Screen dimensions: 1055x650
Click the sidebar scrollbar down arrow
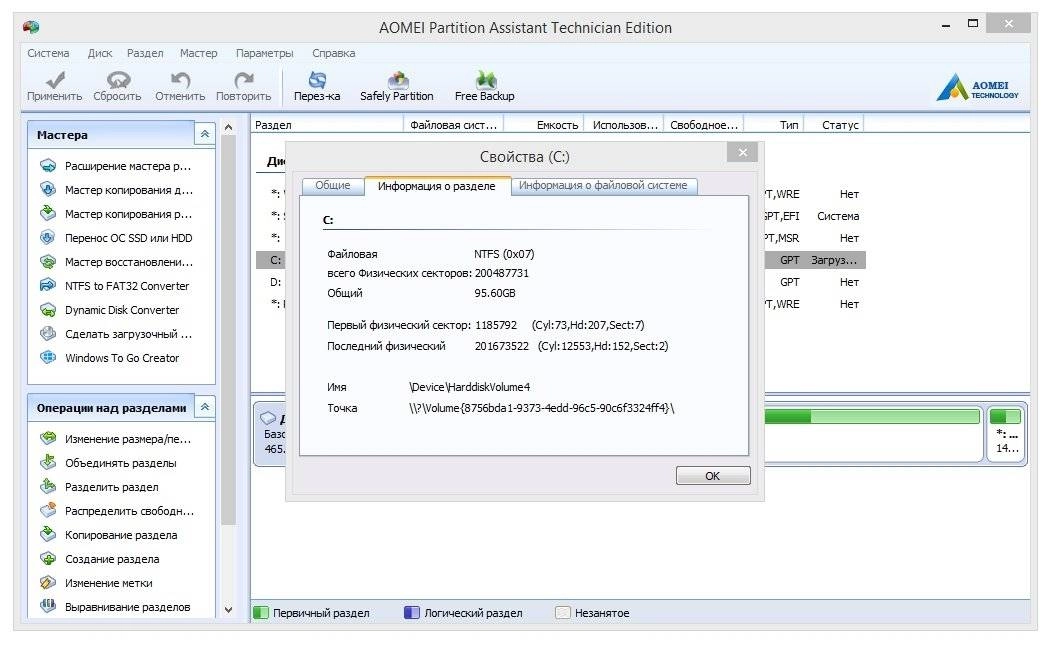click(228, 610)
